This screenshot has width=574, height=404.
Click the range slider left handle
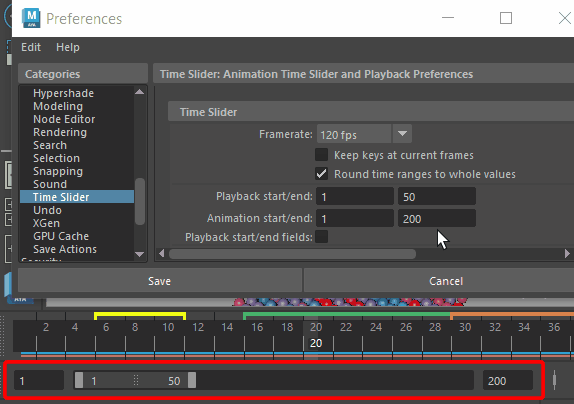[x=79, y=380]
